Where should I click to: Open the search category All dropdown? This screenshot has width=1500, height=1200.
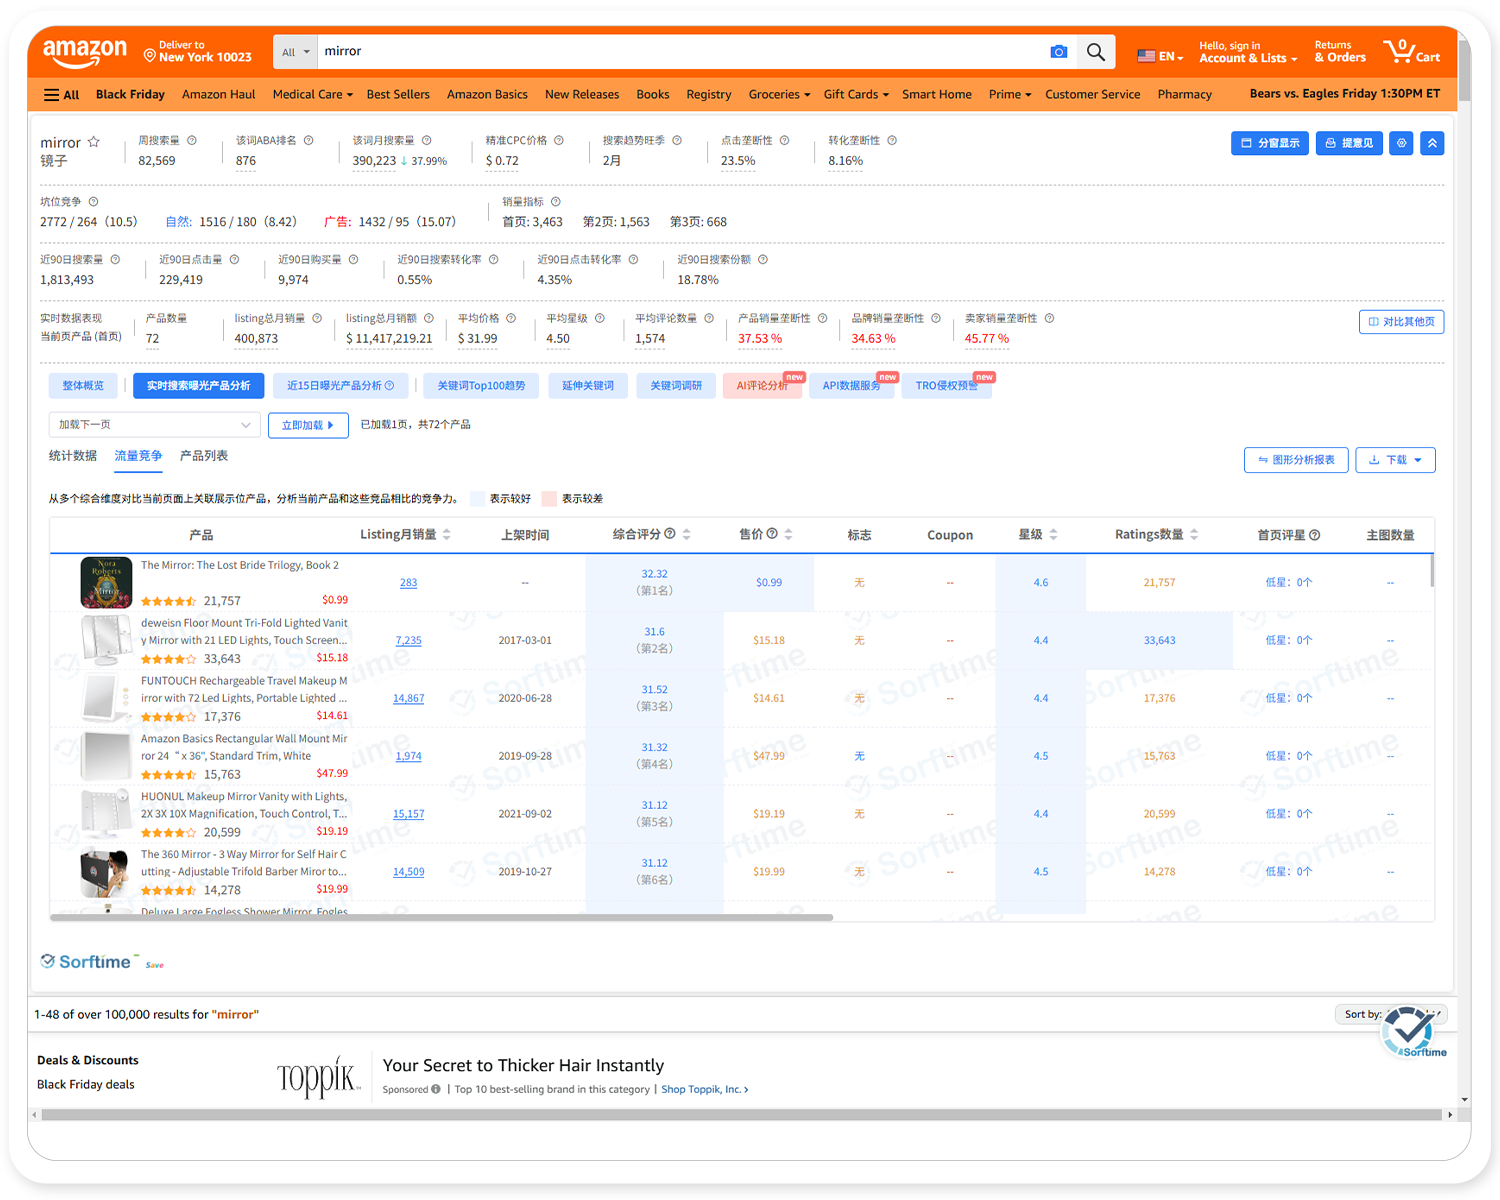(295, 52)
